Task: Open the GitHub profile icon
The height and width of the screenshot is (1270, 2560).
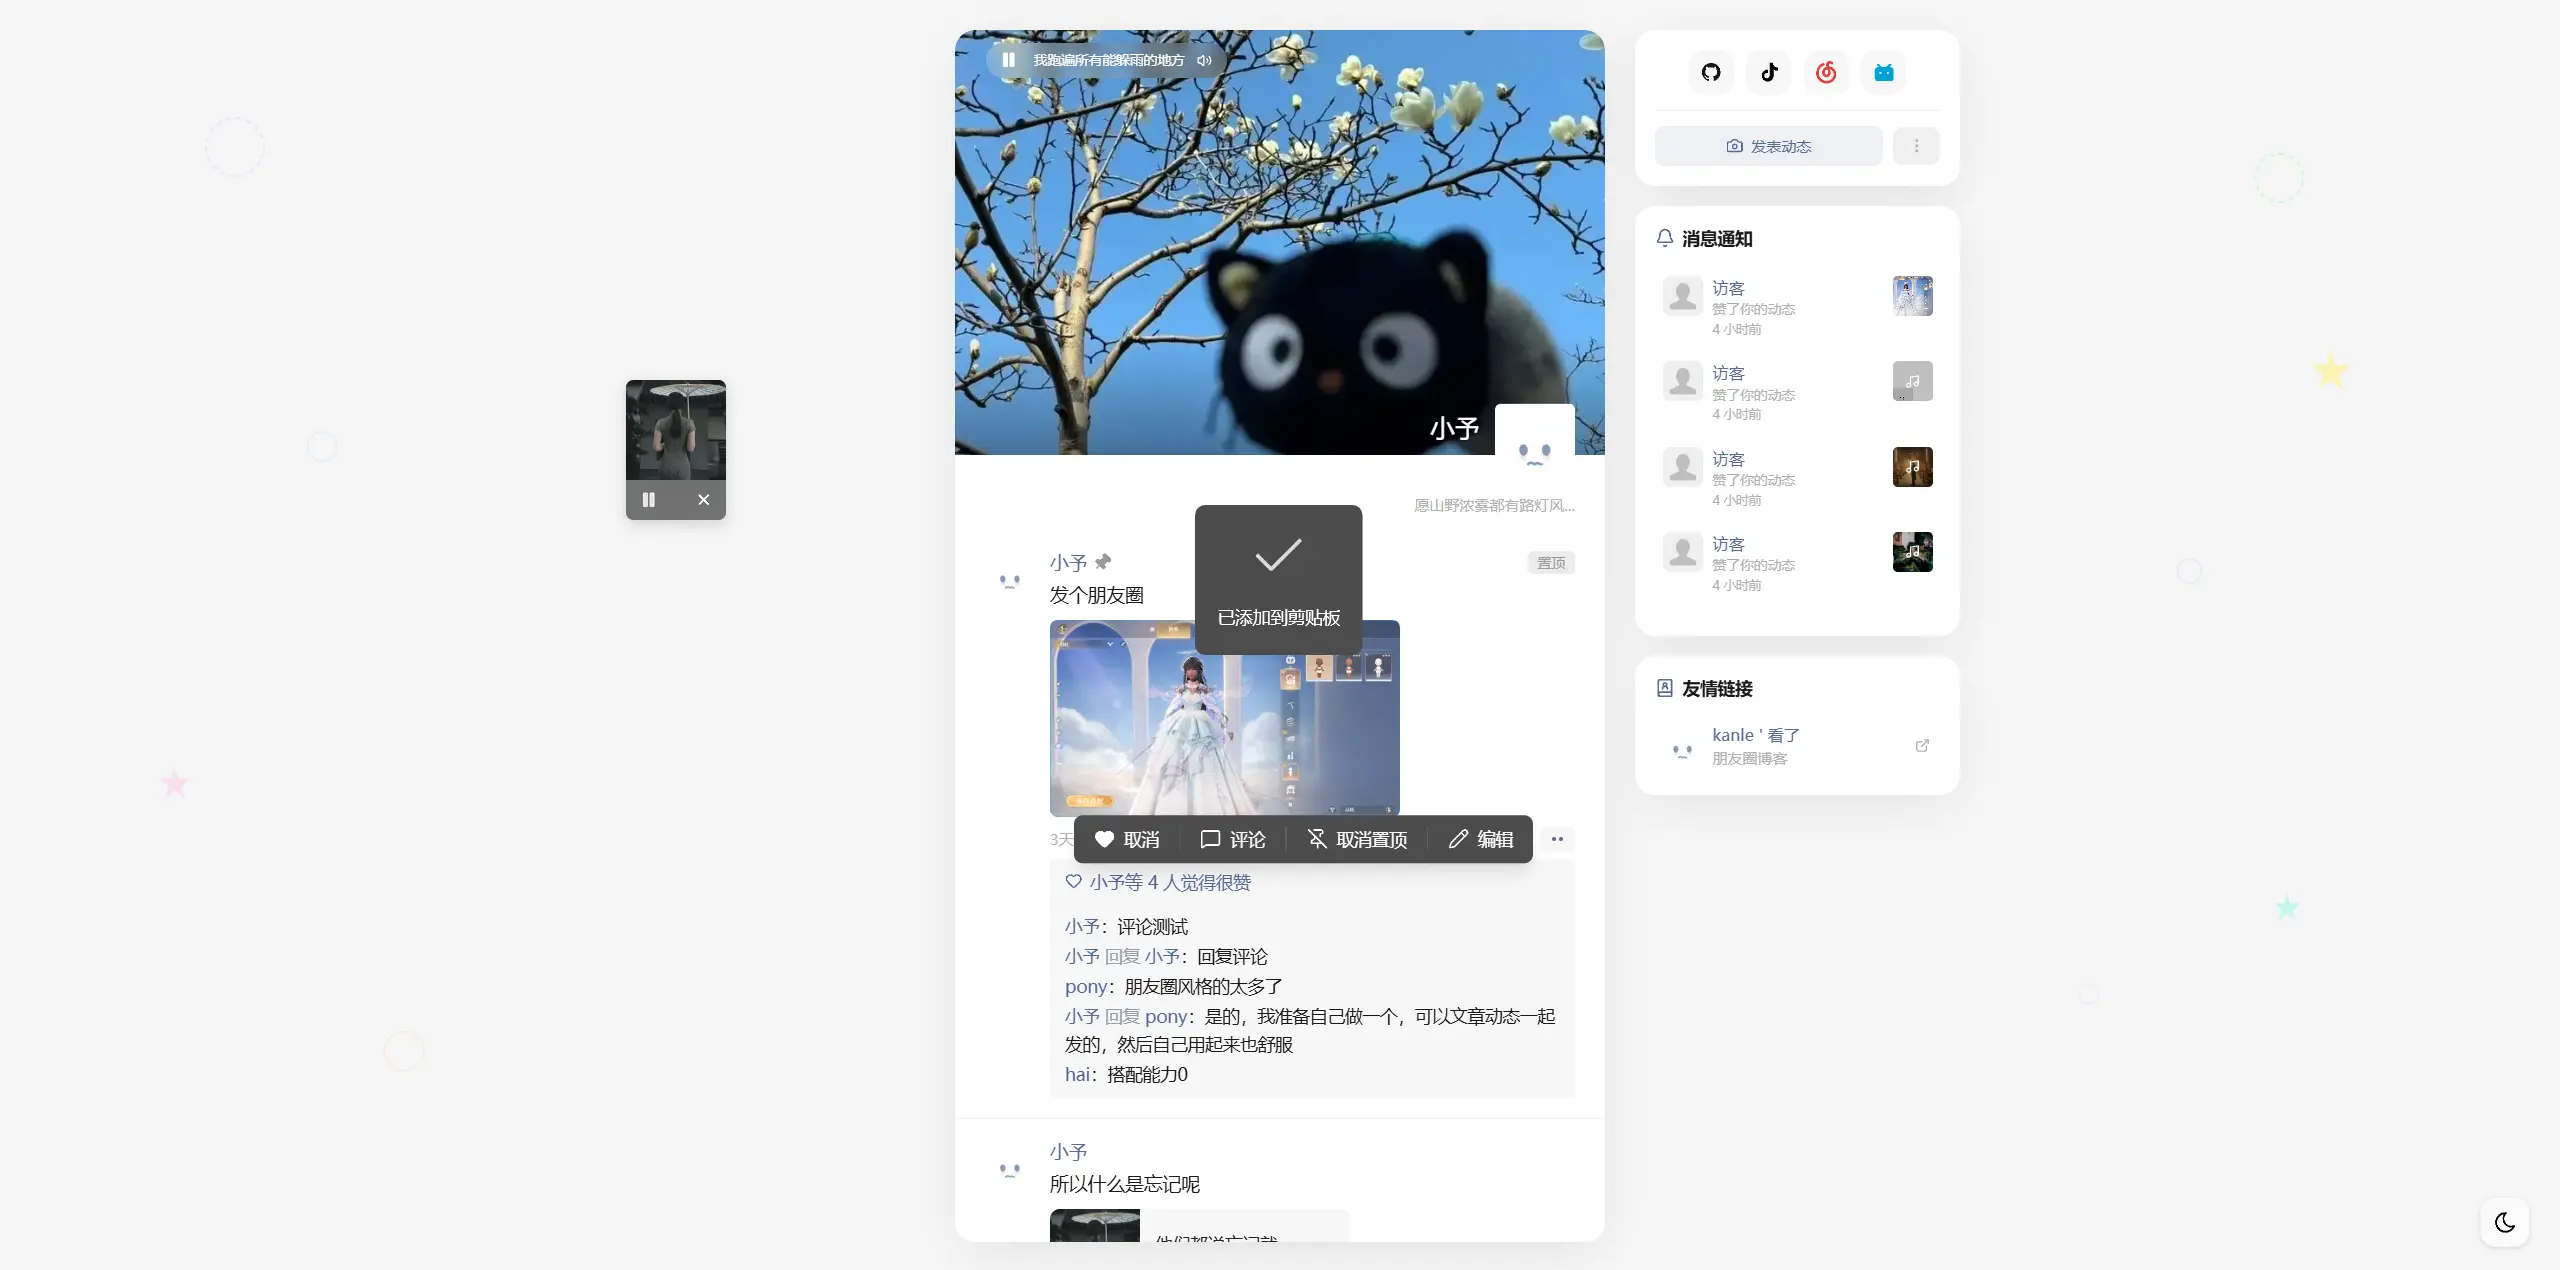Action: click(1711, 72)
